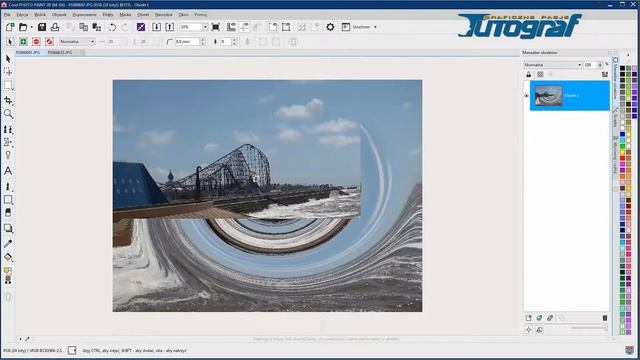Click the Paste icon in toolbar

(x=97, y=27)
